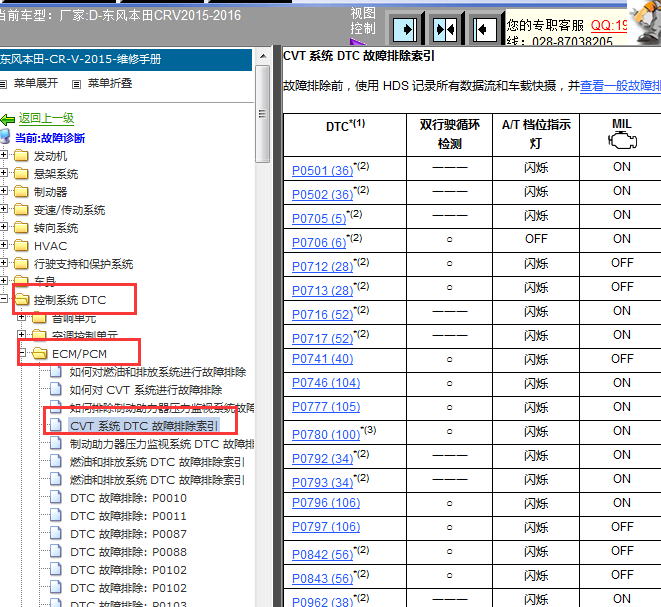
Task: Open the P0712 (28) DTC link
Action: pos(322,266)
